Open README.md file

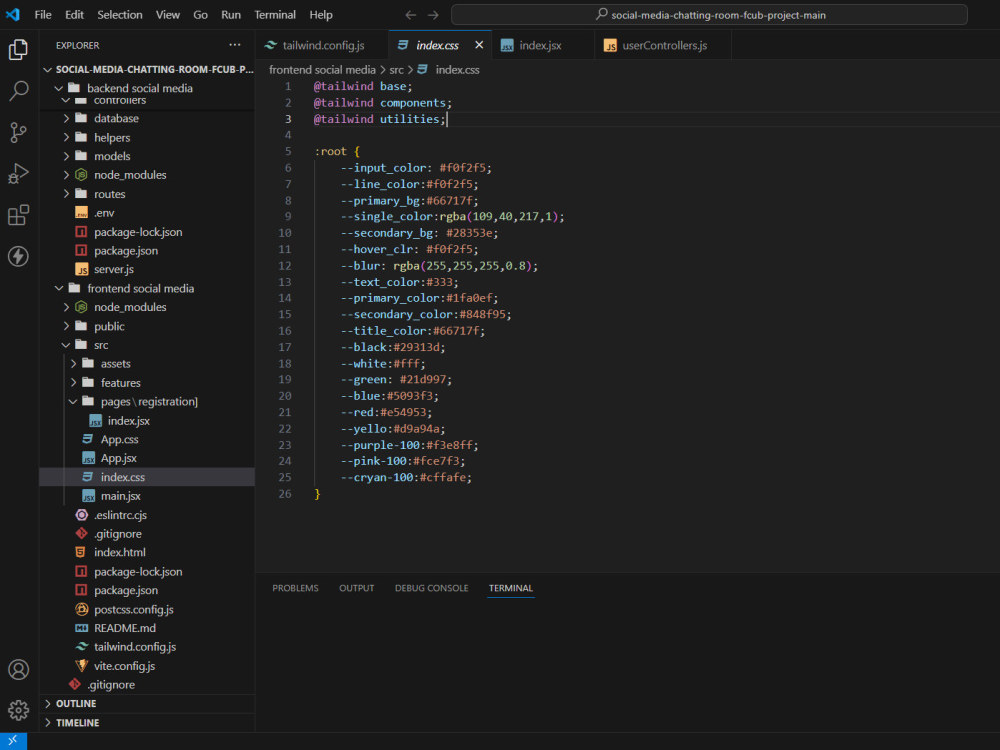click(x=124, y=628)
